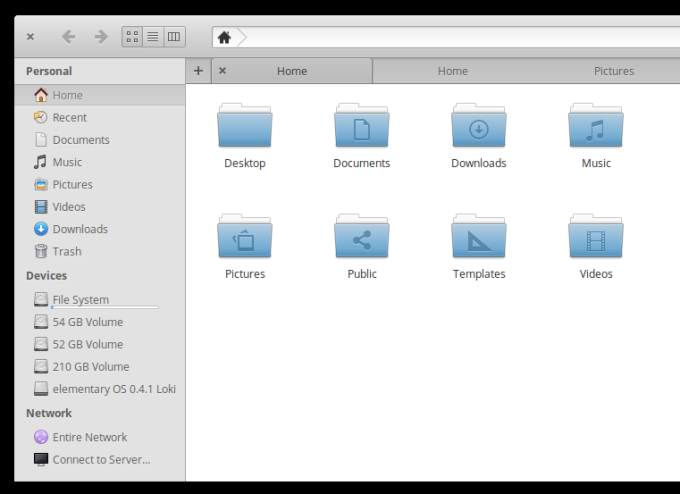Open Videos in the sidebar
680x494 pixels.
click(x=100, y=207)
